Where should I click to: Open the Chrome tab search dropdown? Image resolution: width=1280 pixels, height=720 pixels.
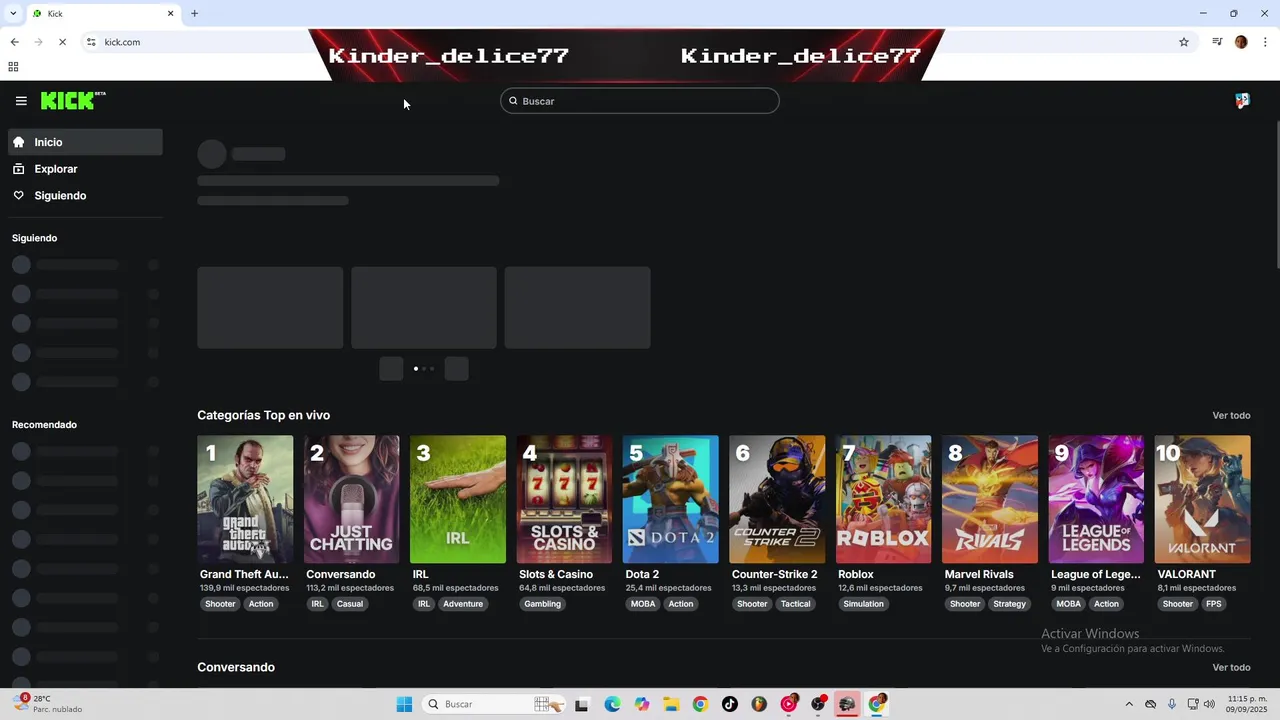click(13, 13)
